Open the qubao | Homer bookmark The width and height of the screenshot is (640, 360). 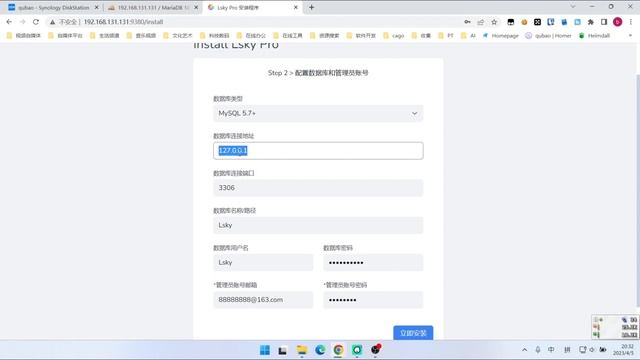coord(548,36)
